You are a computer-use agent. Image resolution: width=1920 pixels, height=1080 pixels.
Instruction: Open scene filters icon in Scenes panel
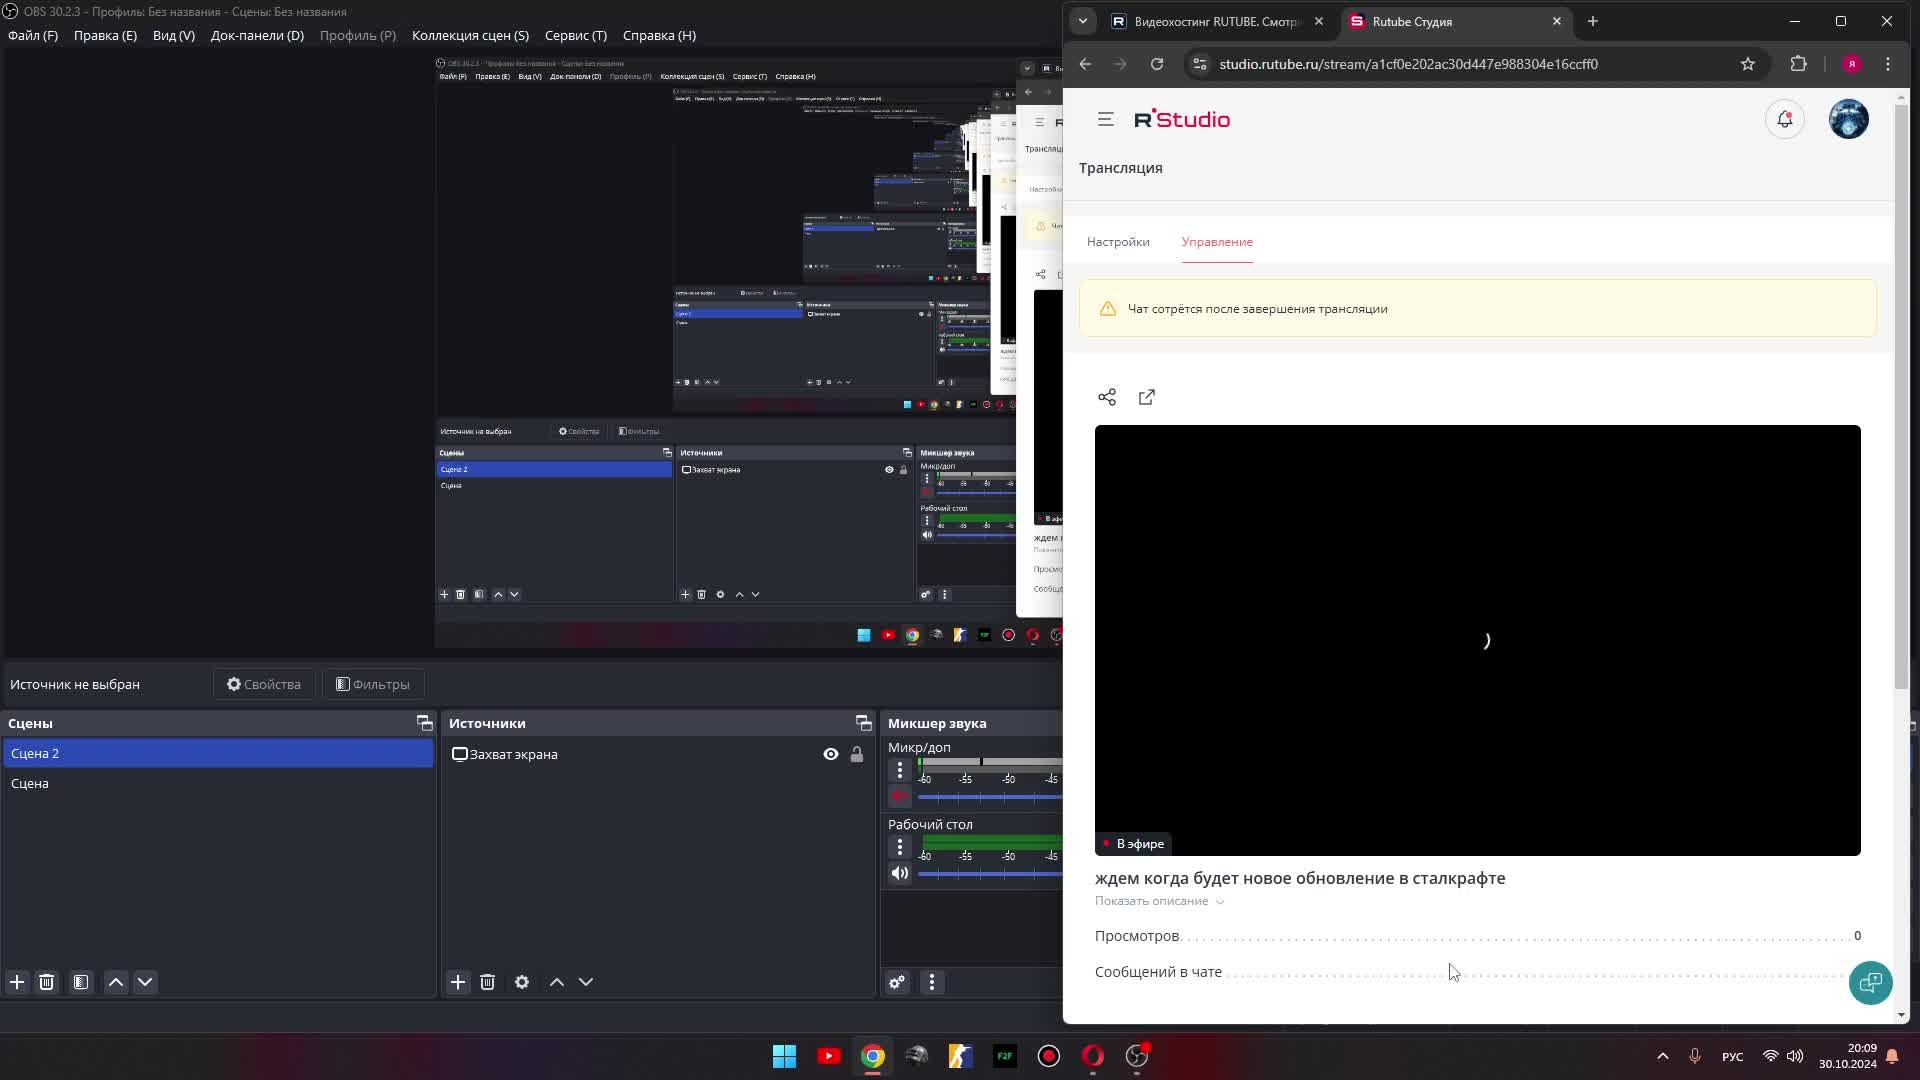[x=81, y=982]
